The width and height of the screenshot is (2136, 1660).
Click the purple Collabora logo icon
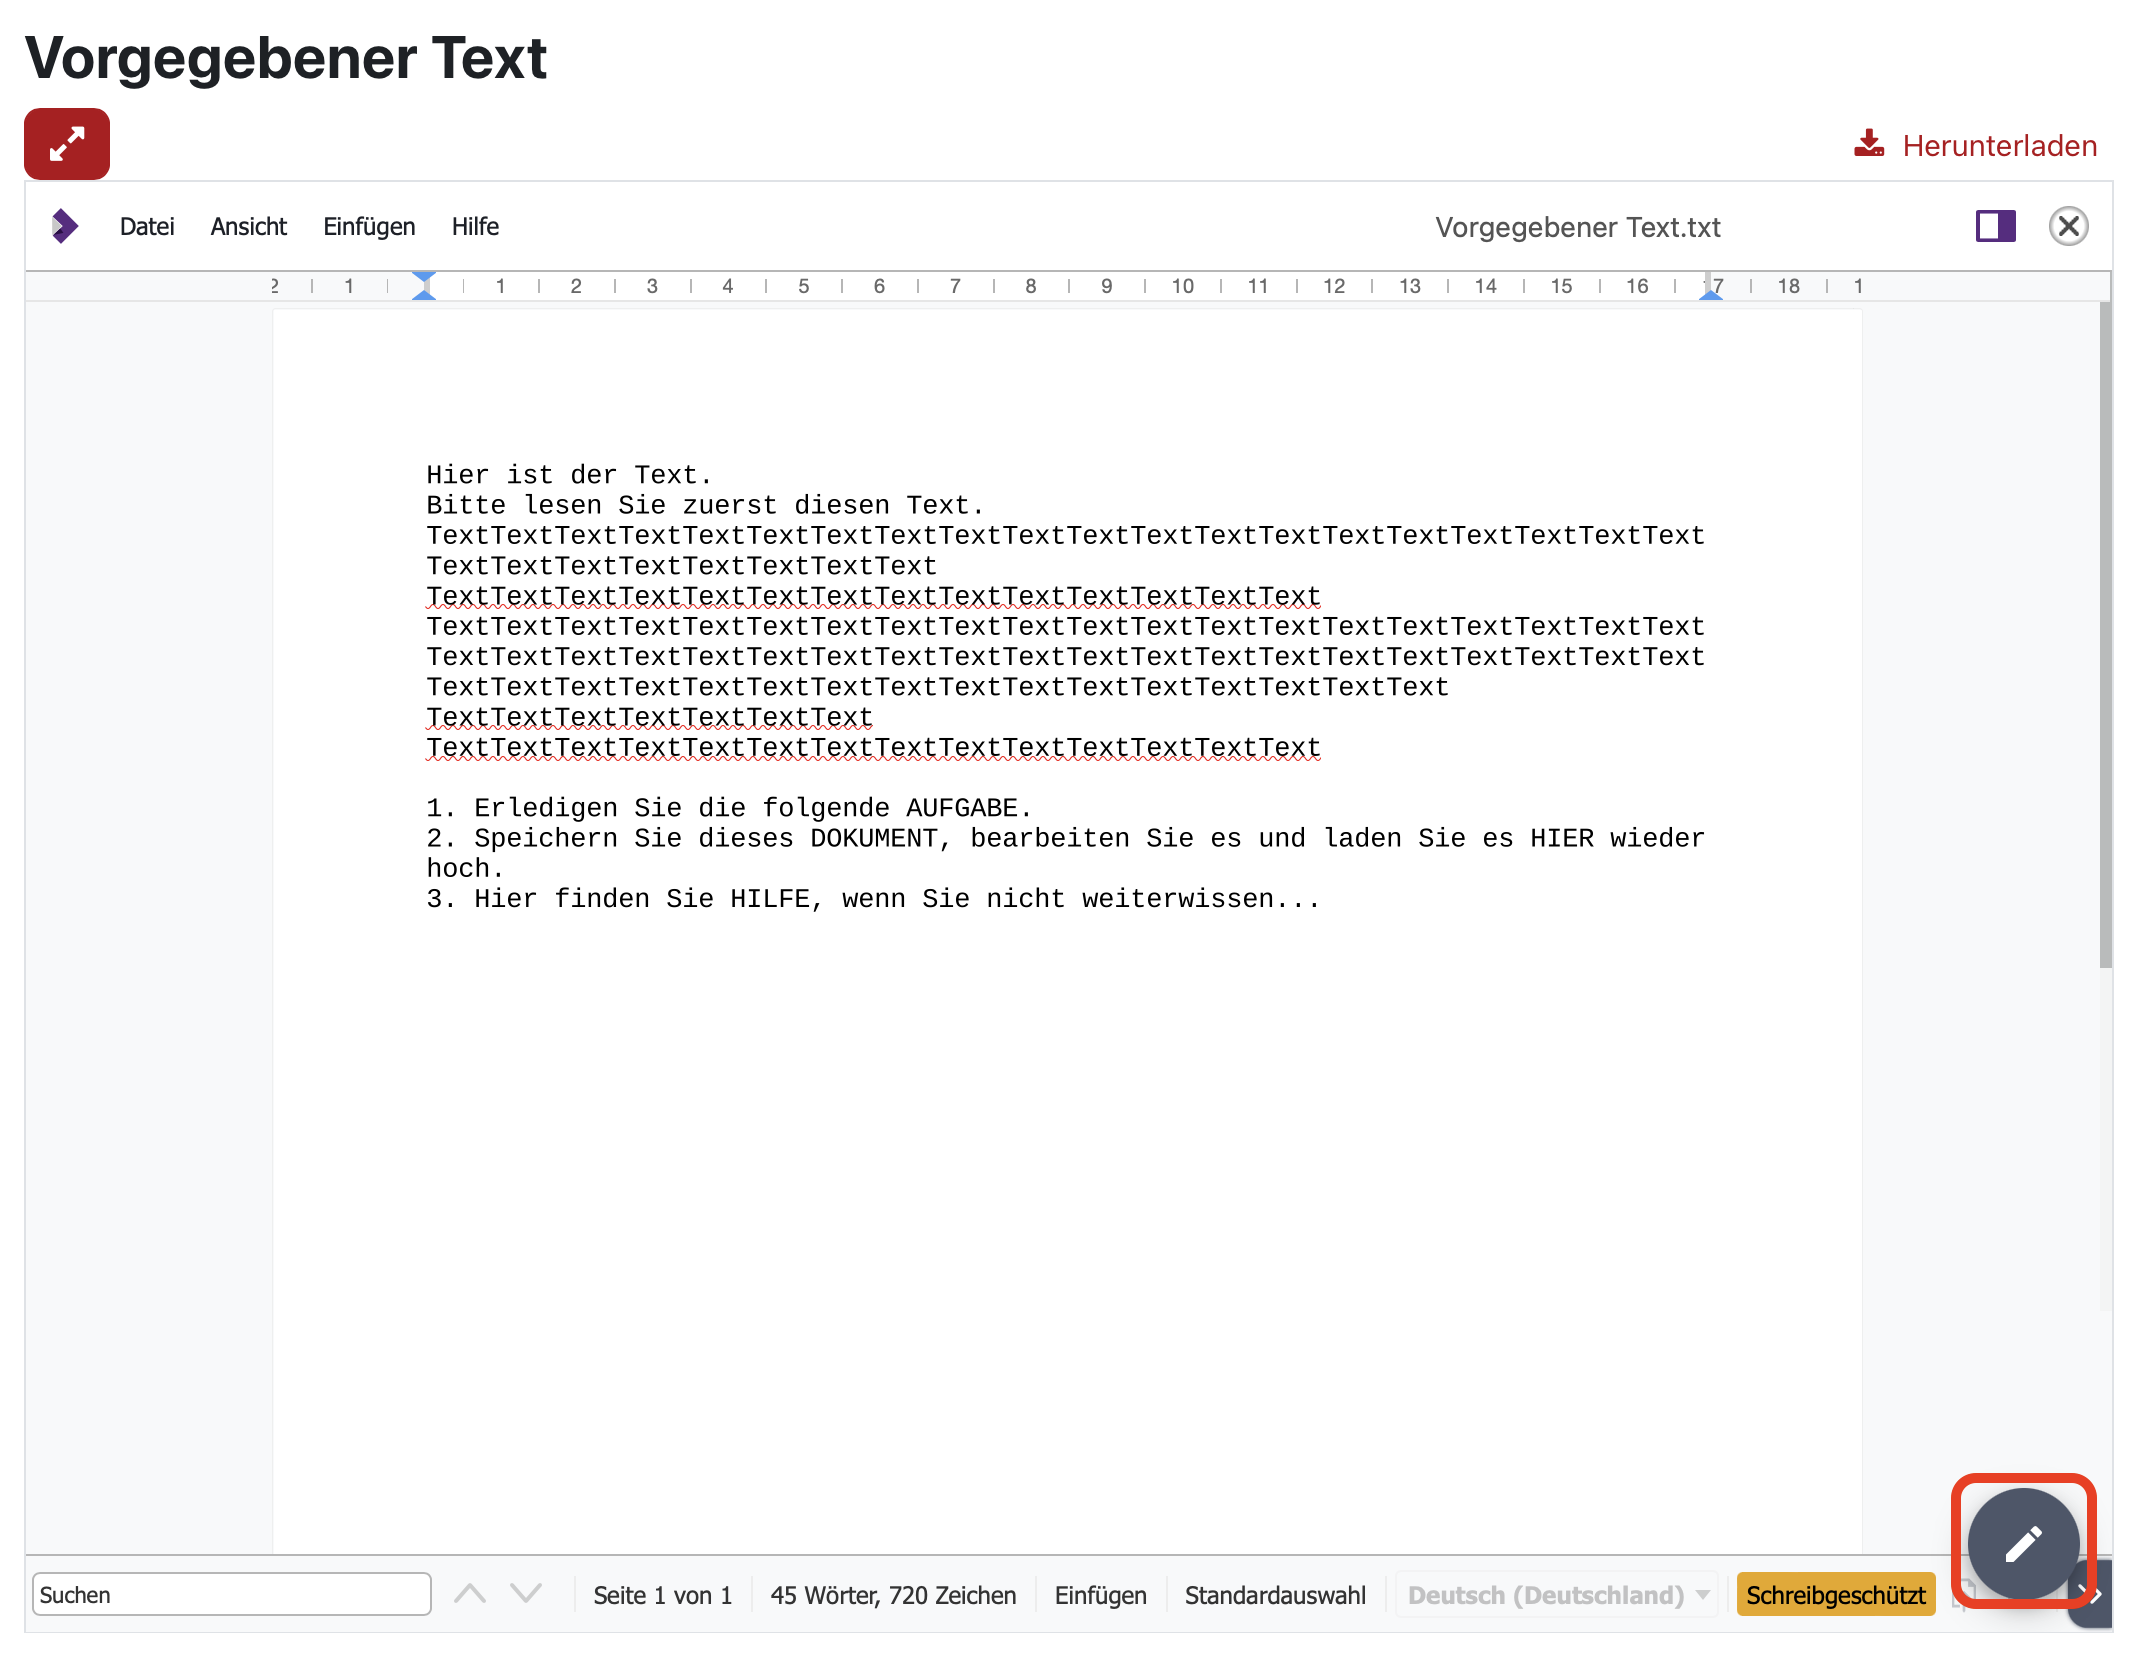click(65, 226)
